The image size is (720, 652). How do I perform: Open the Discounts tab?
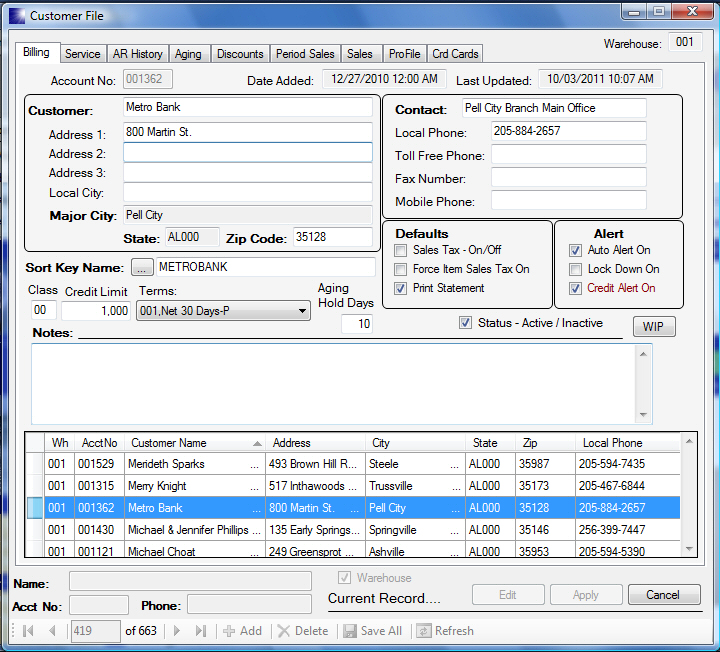[240, 54]
